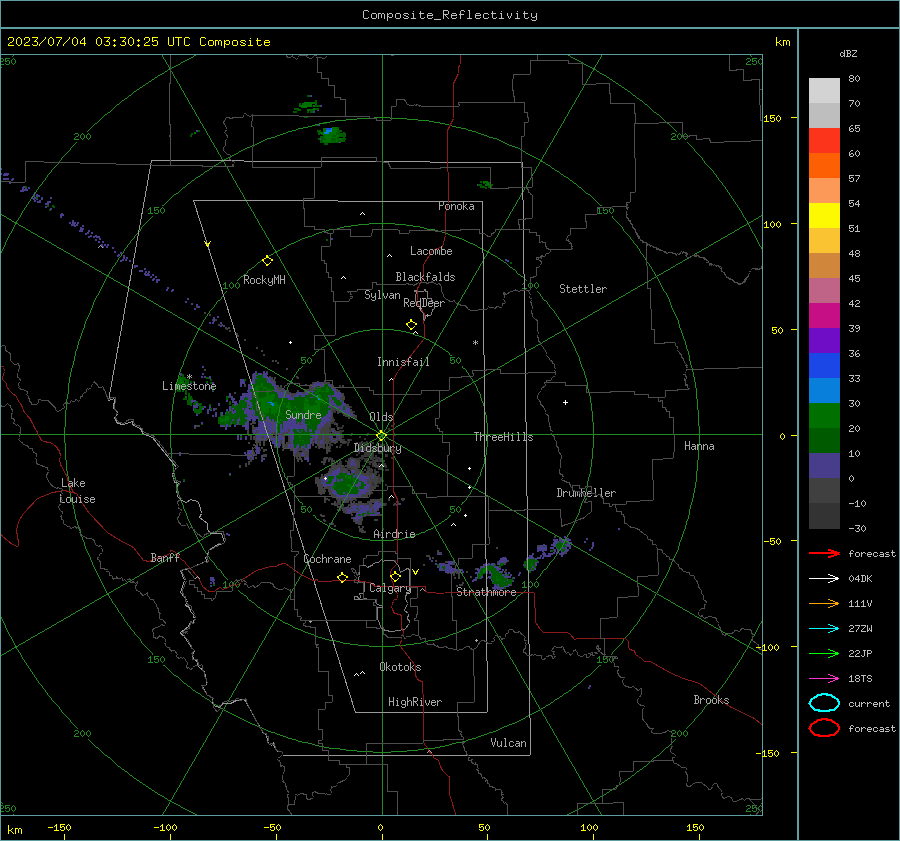Click the red forecast arrow in legend
900x841 pixels.
[x=824, y=553]
